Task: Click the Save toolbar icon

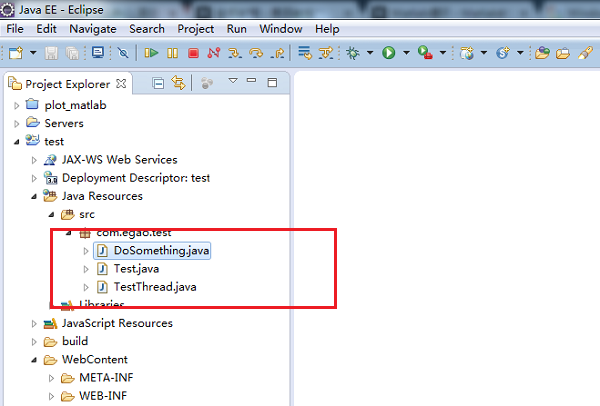Action: [51, 53]
